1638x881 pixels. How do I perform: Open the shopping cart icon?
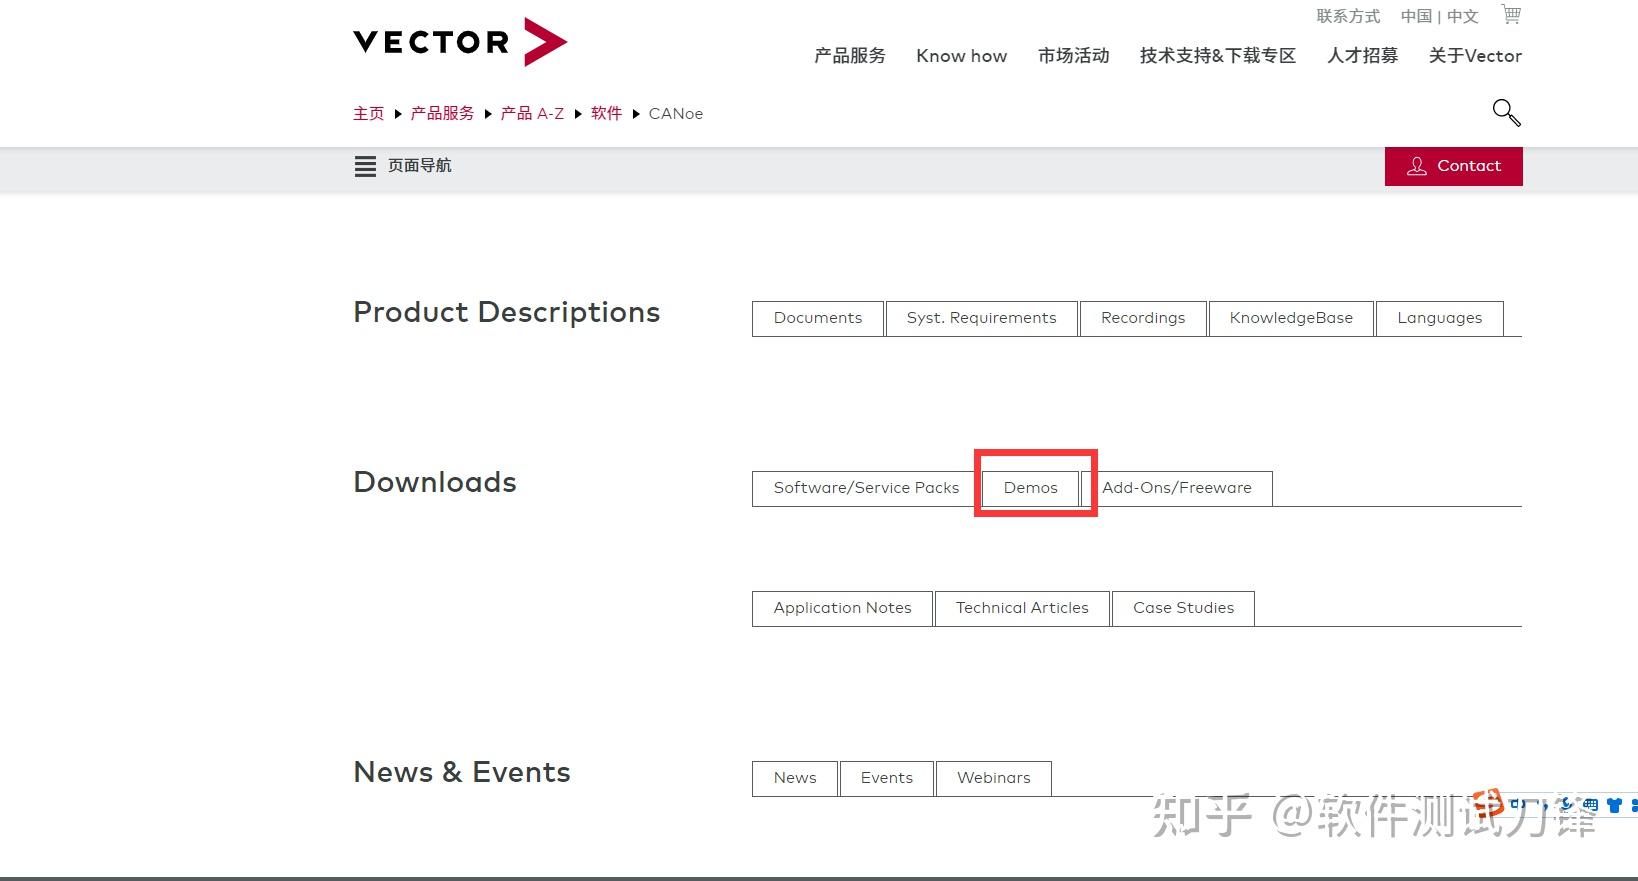point(1511,14)
